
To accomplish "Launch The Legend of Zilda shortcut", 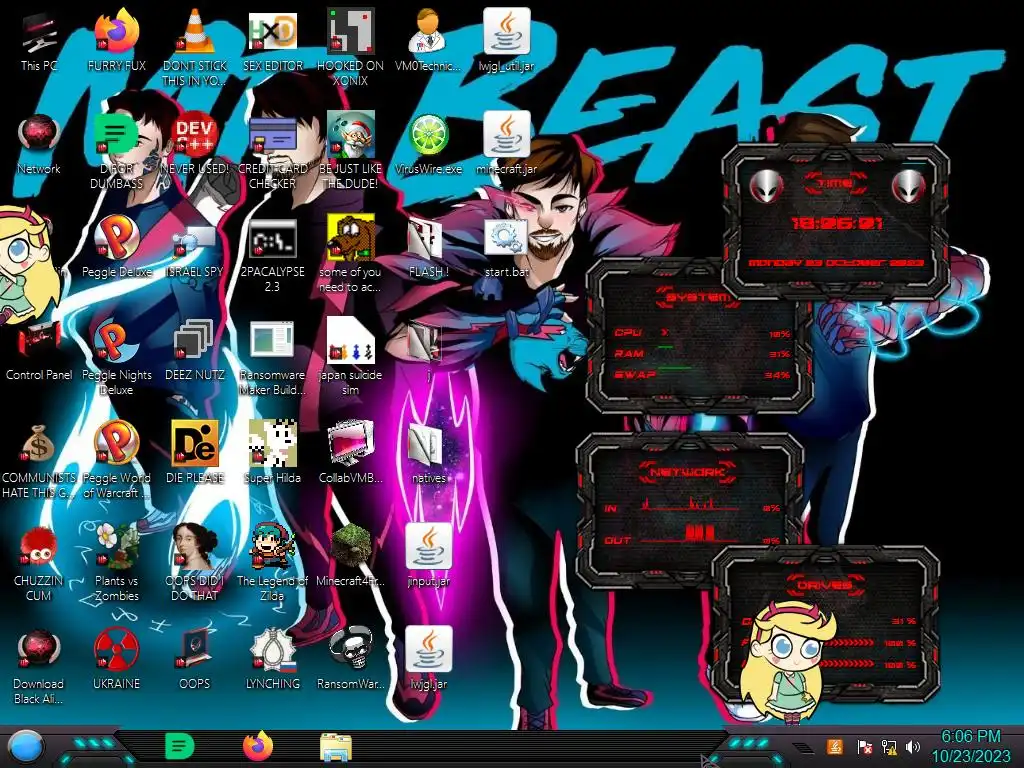I will [272, 564].
